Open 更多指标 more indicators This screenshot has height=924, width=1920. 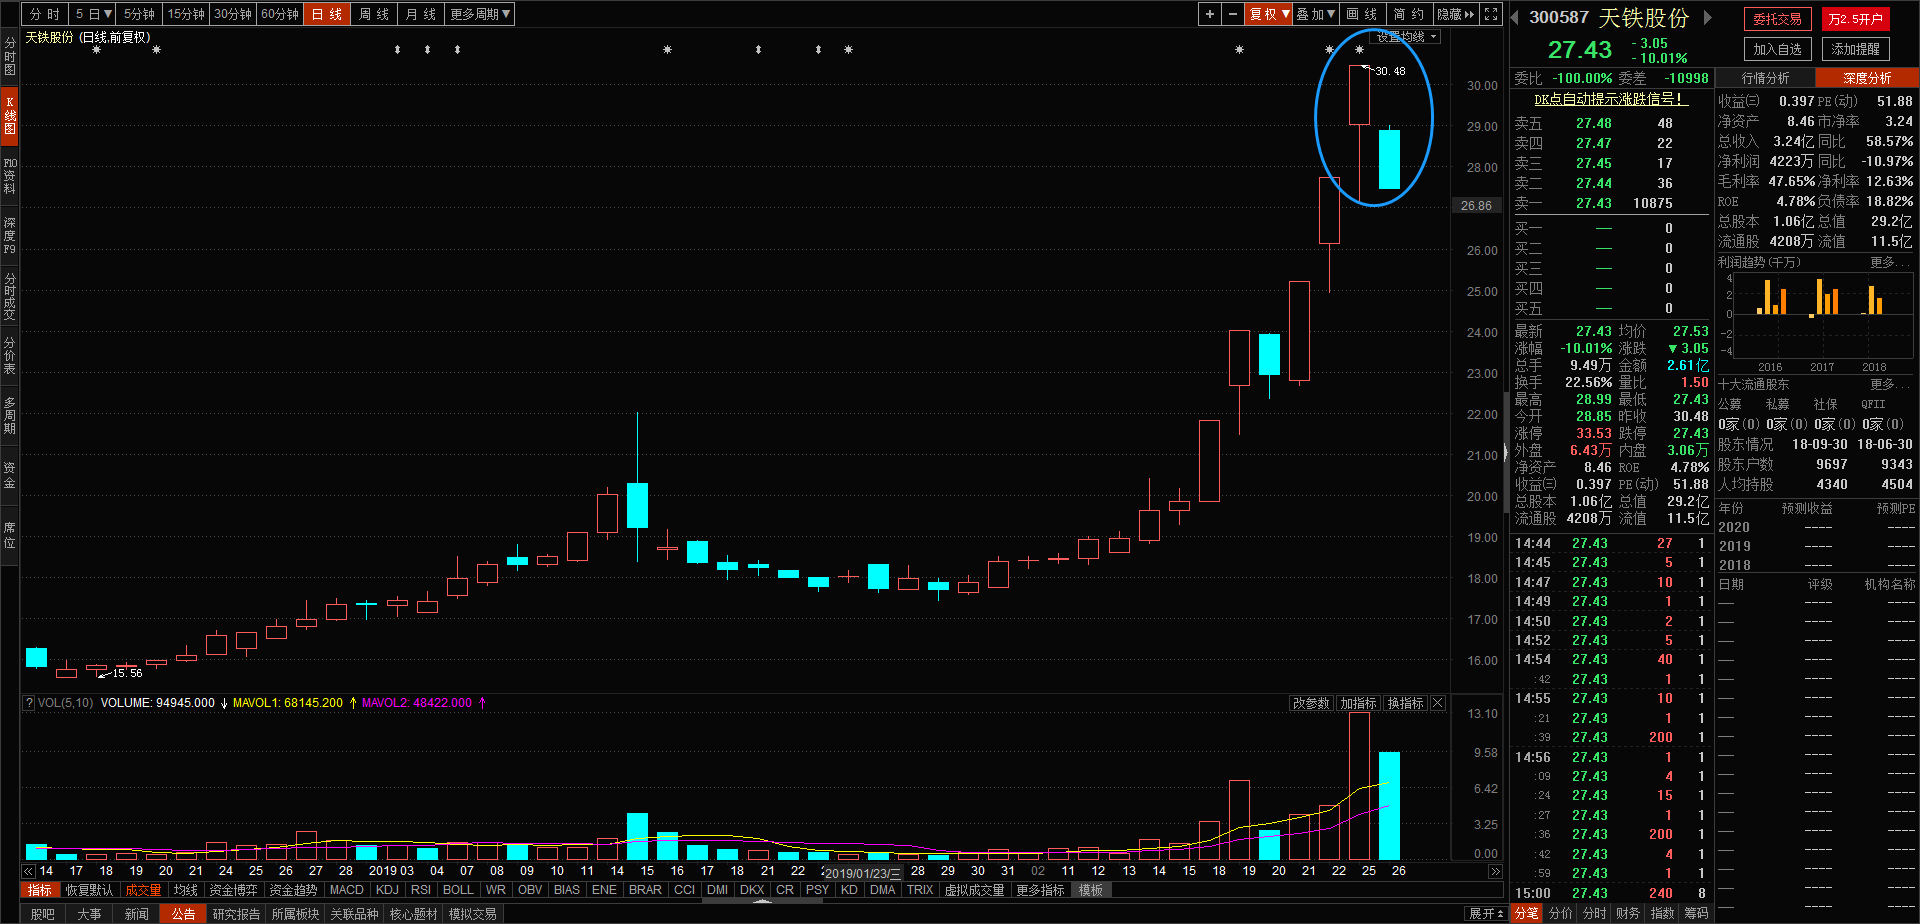coord(1040,890)
